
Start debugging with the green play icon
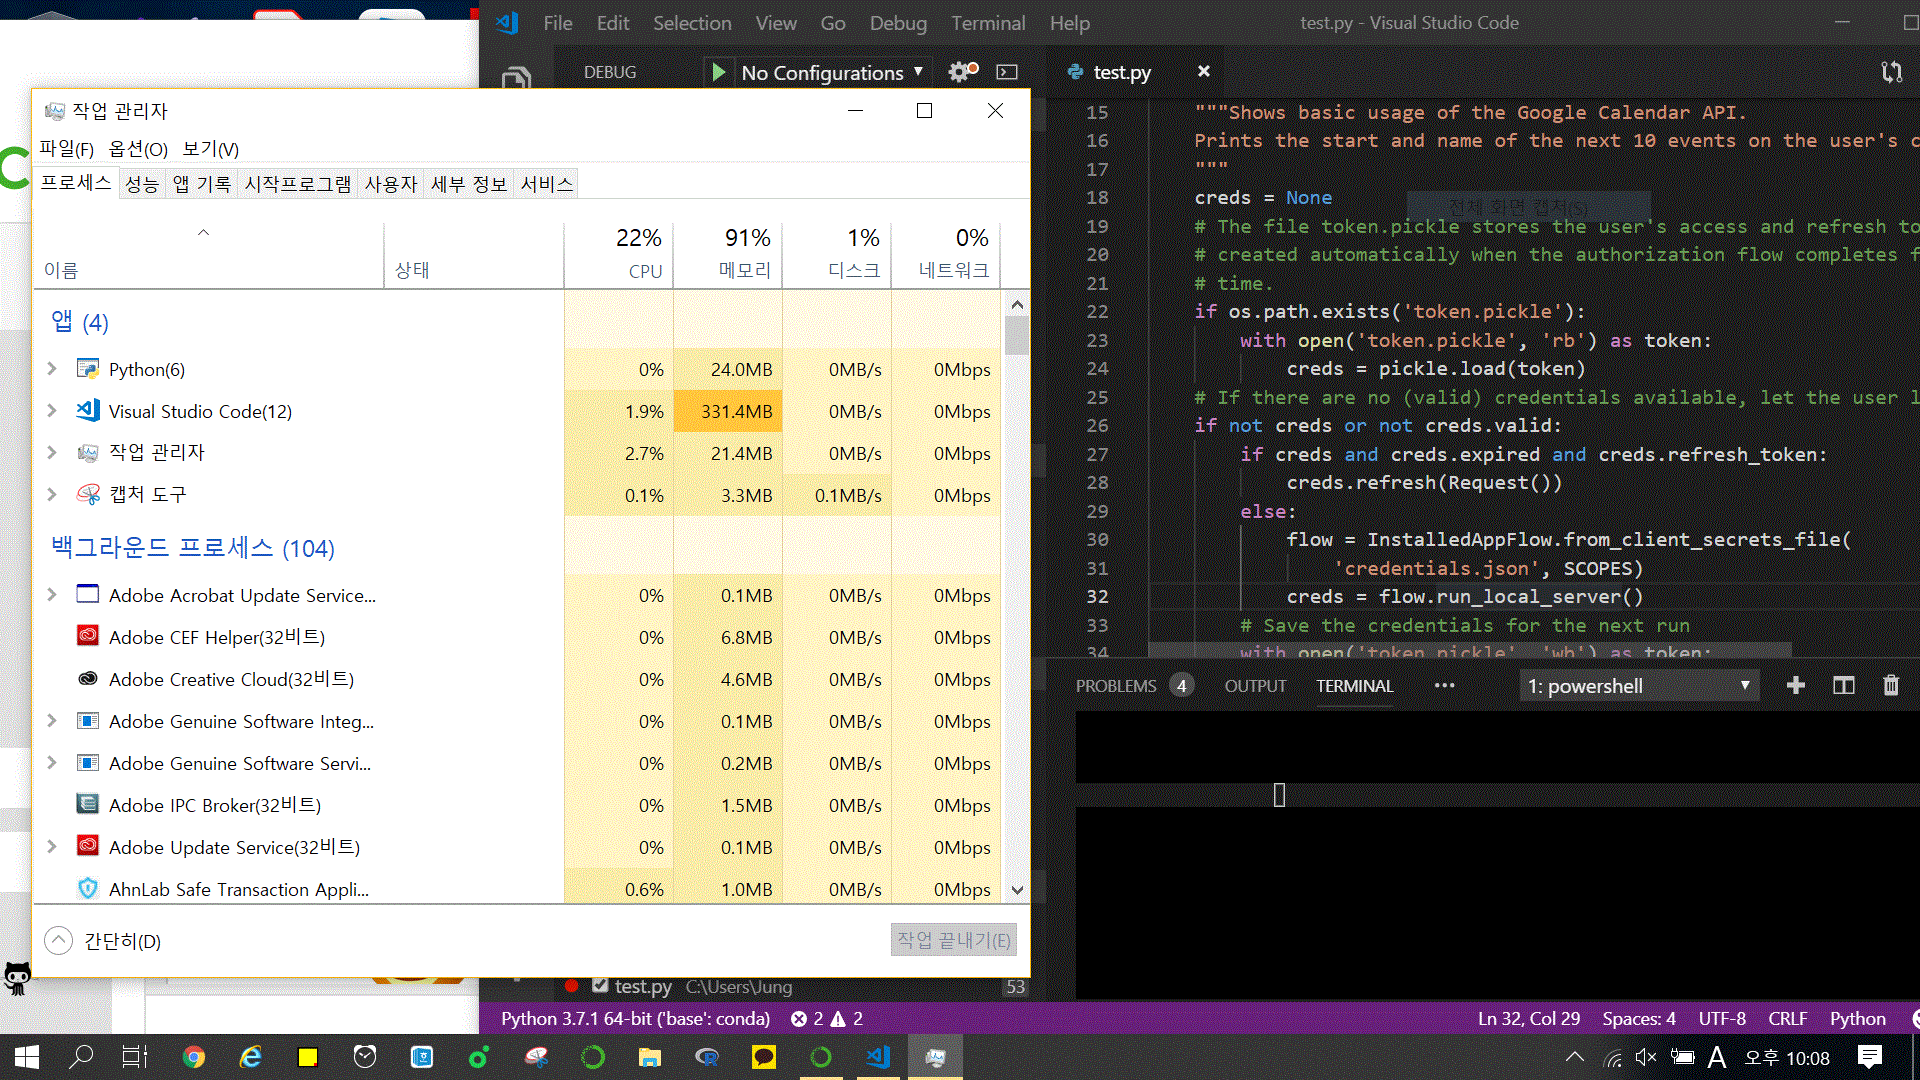tap(718, 72)
